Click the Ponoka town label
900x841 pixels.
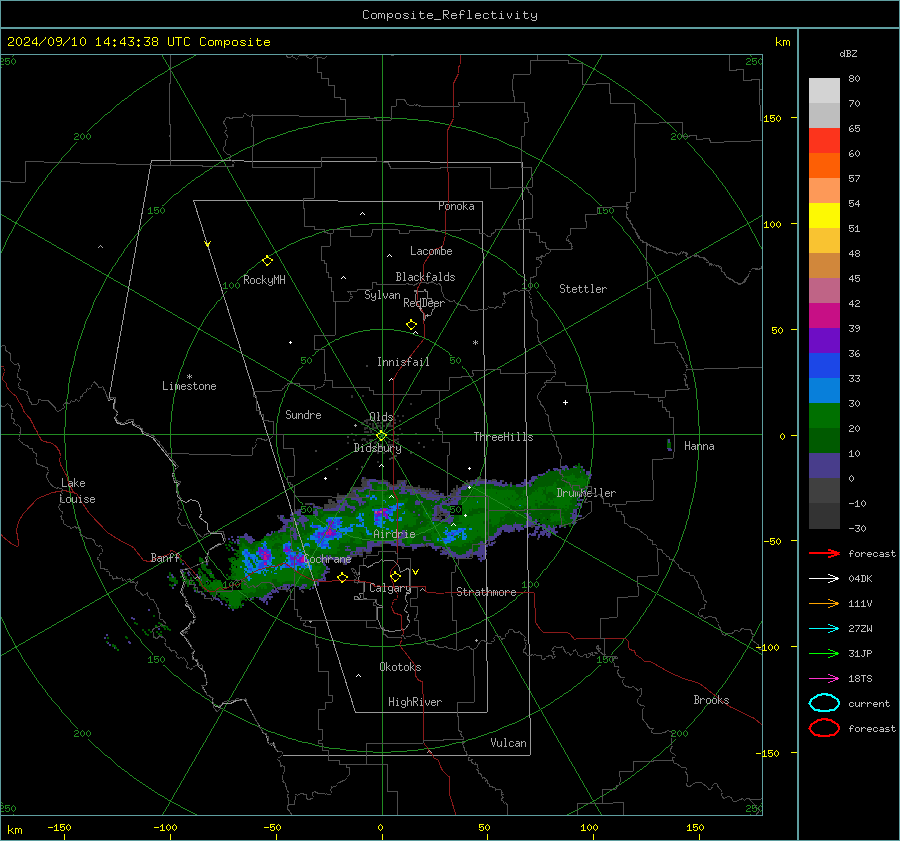tap(456, 206)
